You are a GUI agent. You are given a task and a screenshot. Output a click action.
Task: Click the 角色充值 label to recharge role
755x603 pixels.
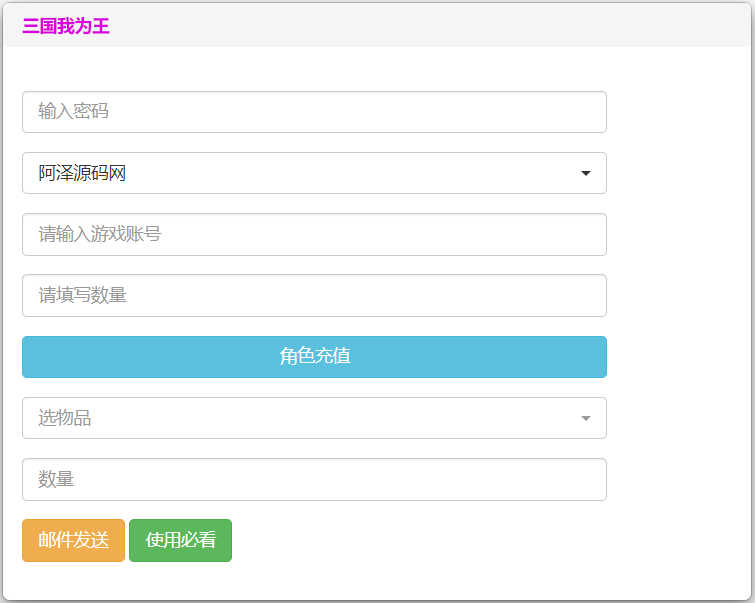[314, 357]
